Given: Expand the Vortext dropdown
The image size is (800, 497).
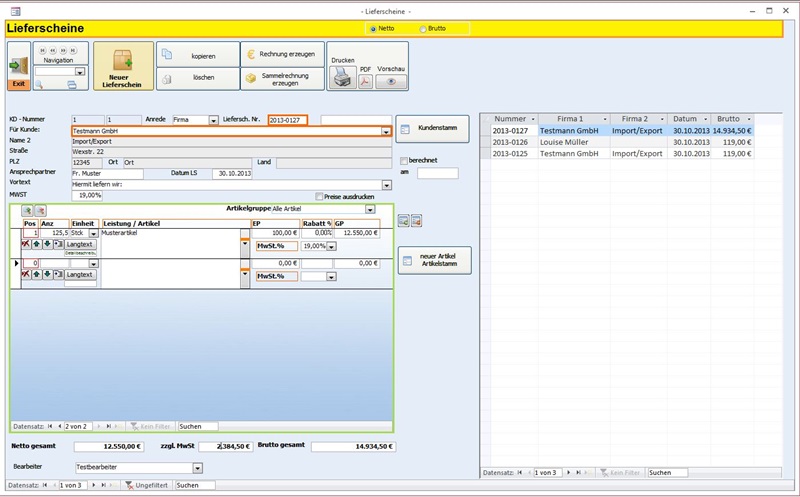Looking at the screenshot, I should click(x=387, y=185).
